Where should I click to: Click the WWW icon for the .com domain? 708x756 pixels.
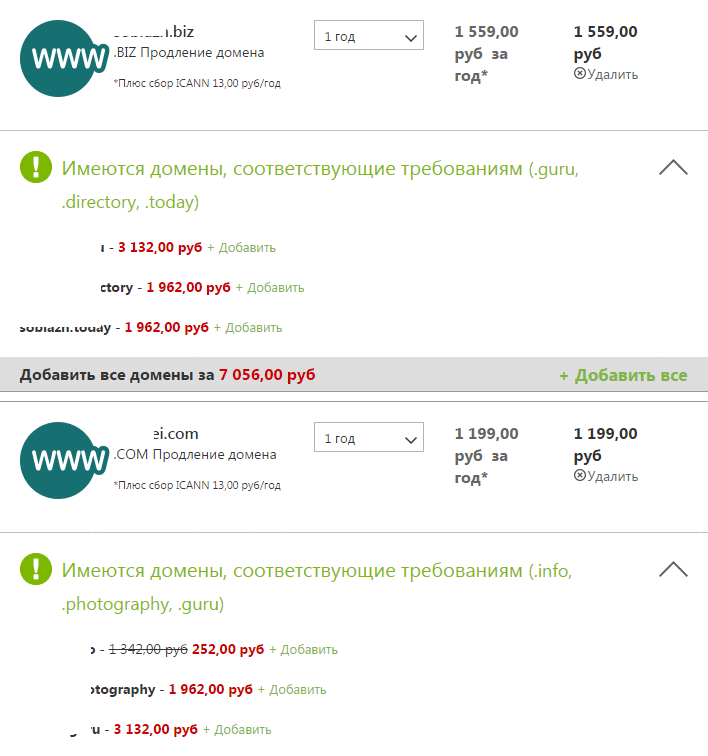tap(64, 458)
